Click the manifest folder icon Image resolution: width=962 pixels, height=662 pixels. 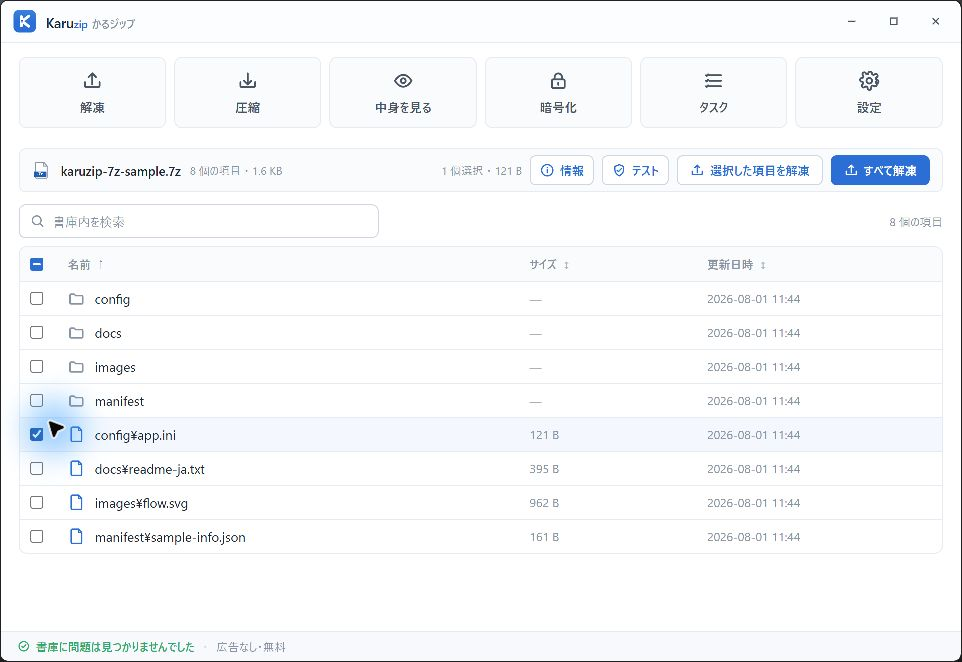tap(76, 401)
